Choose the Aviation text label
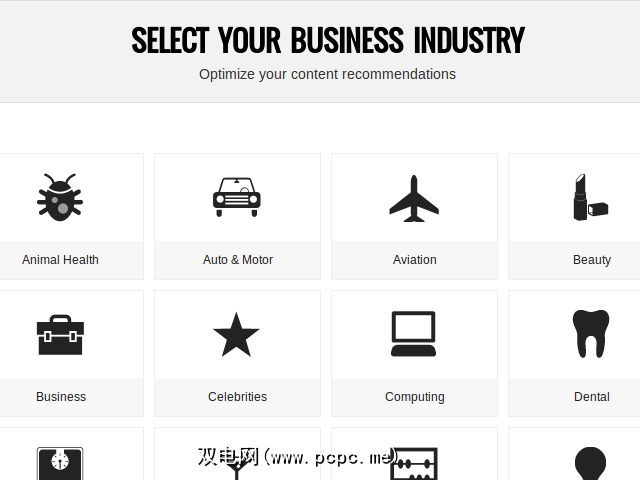The image size is (640, 480). click(x=415, y=260)
